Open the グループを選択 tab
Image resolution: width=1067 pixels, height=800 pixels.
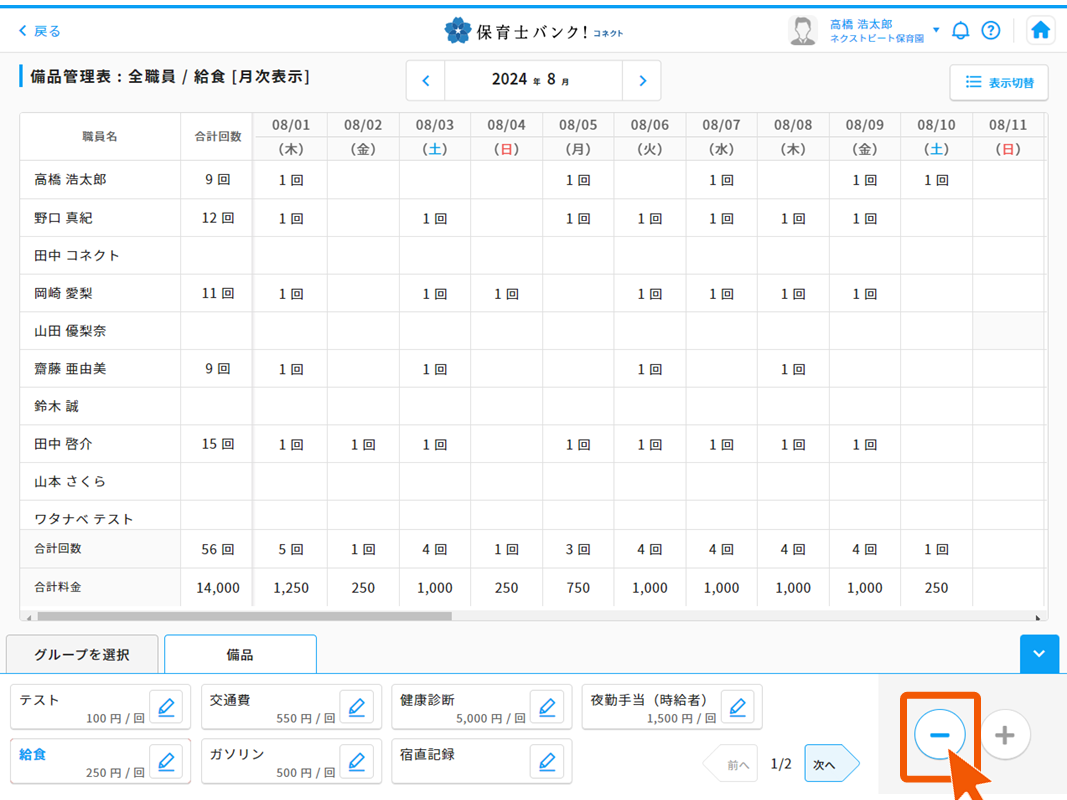[x=82, y=652]
